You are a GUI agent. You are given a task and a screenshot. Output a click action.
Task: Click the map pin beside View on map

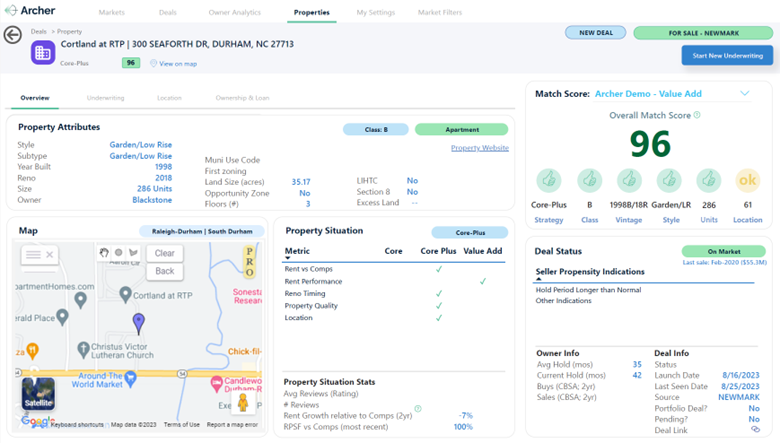pyautogui.click(x=153, y=63)
